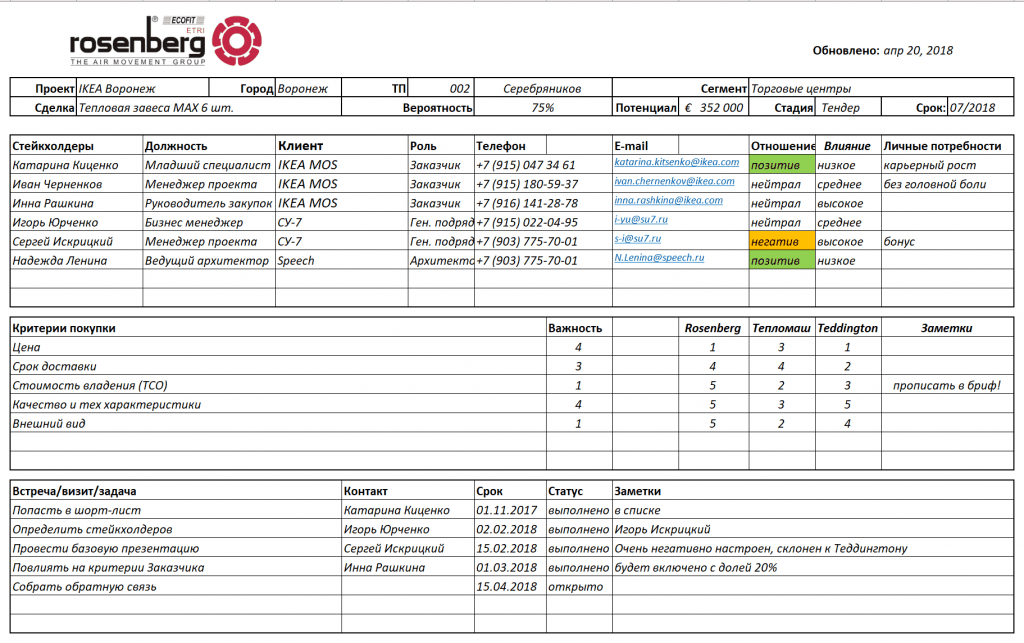Click stage value 'Тендер'

pos(848,108)
